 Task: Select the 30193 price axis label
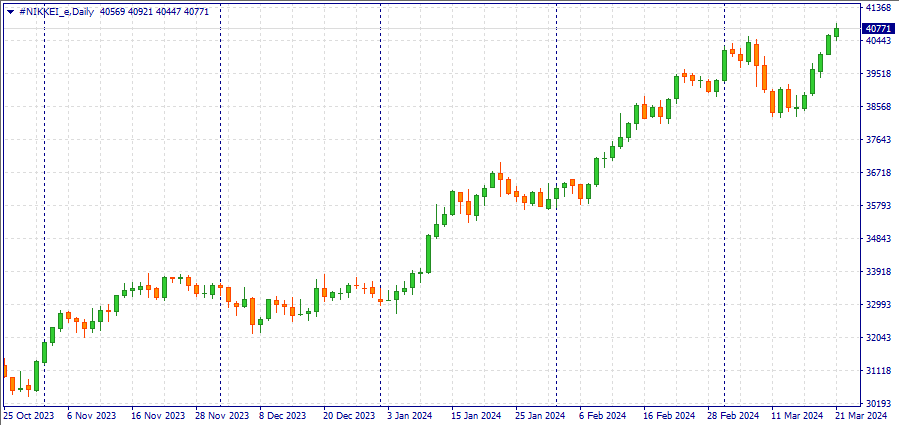click(x=878, y=404)
